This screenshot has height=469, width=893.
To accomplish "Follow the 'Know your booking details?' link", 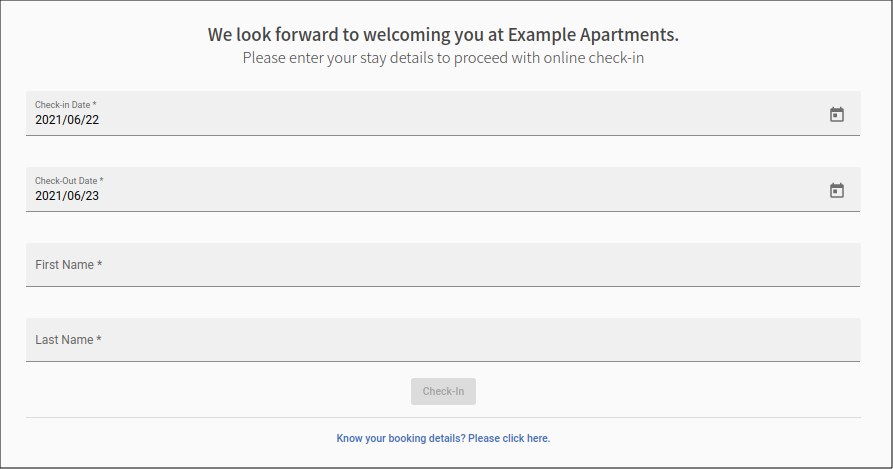I will (443, 438).
